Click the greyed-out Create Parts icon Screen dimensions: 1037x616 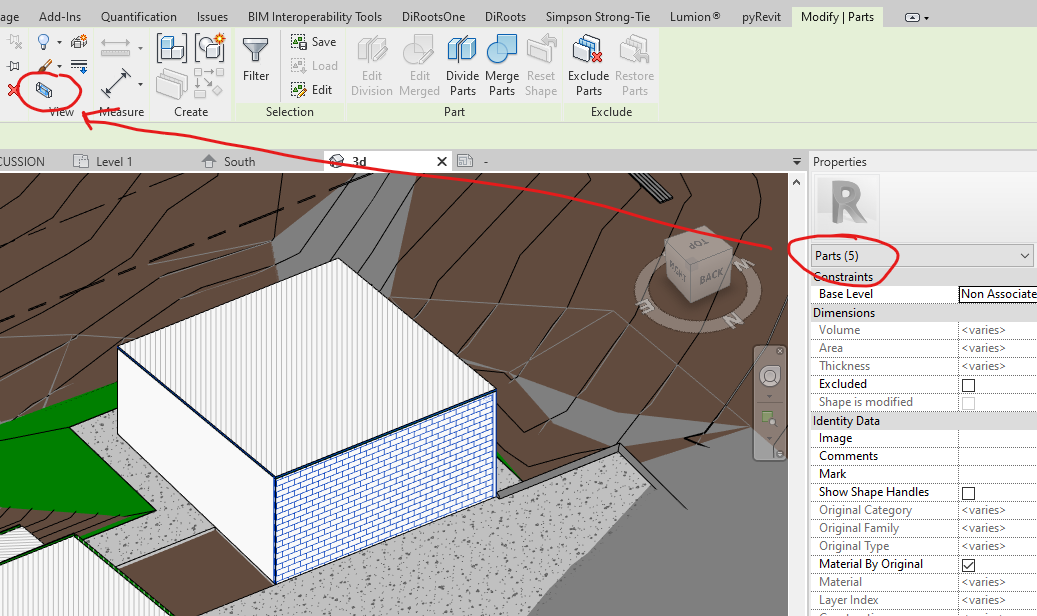tap(172, 84)
